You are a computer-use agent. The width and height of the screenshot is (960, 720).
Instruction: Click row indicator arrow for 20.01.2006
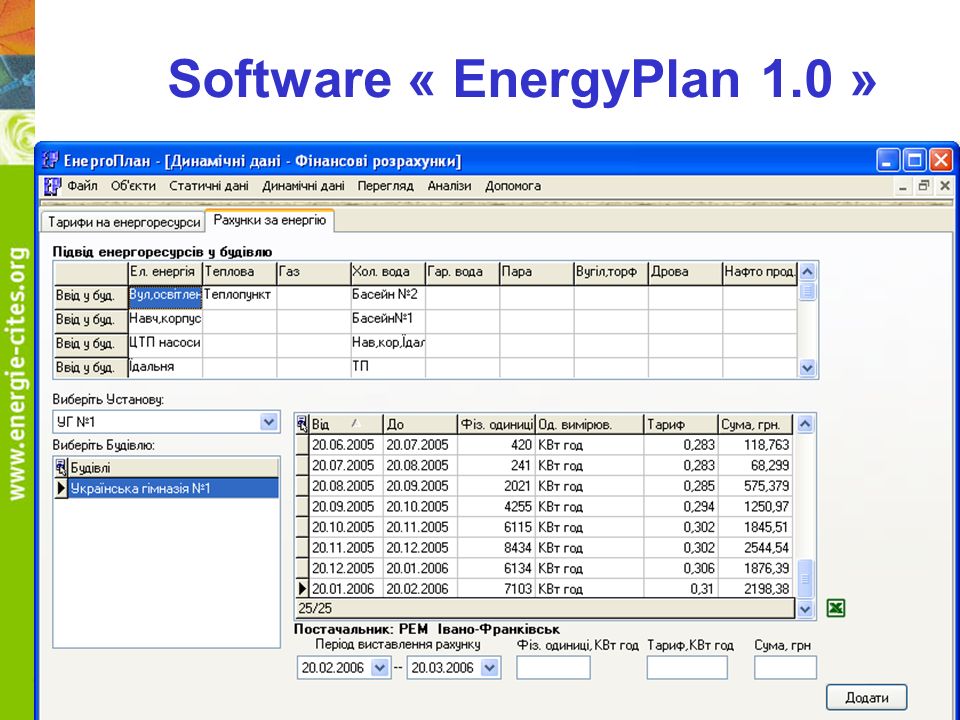(x=302, y=588)
